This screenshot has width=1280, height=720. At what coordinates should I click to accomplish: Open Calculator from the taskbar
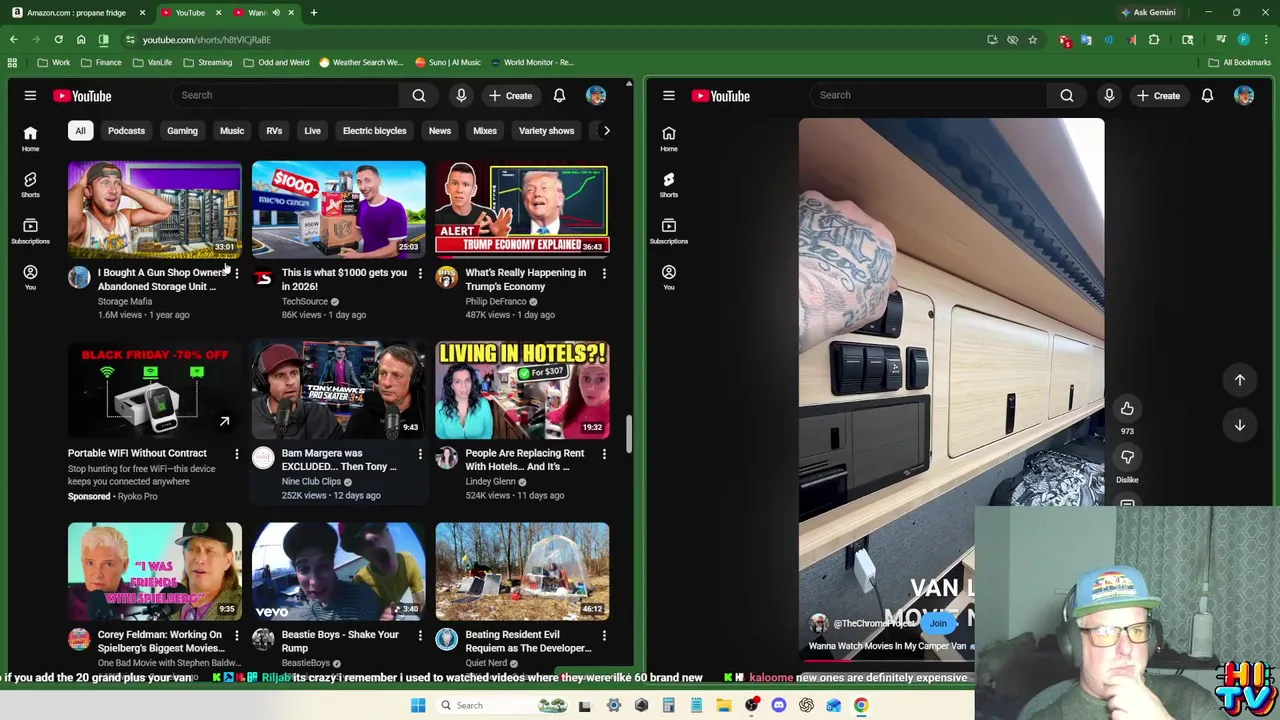[668, 705]
